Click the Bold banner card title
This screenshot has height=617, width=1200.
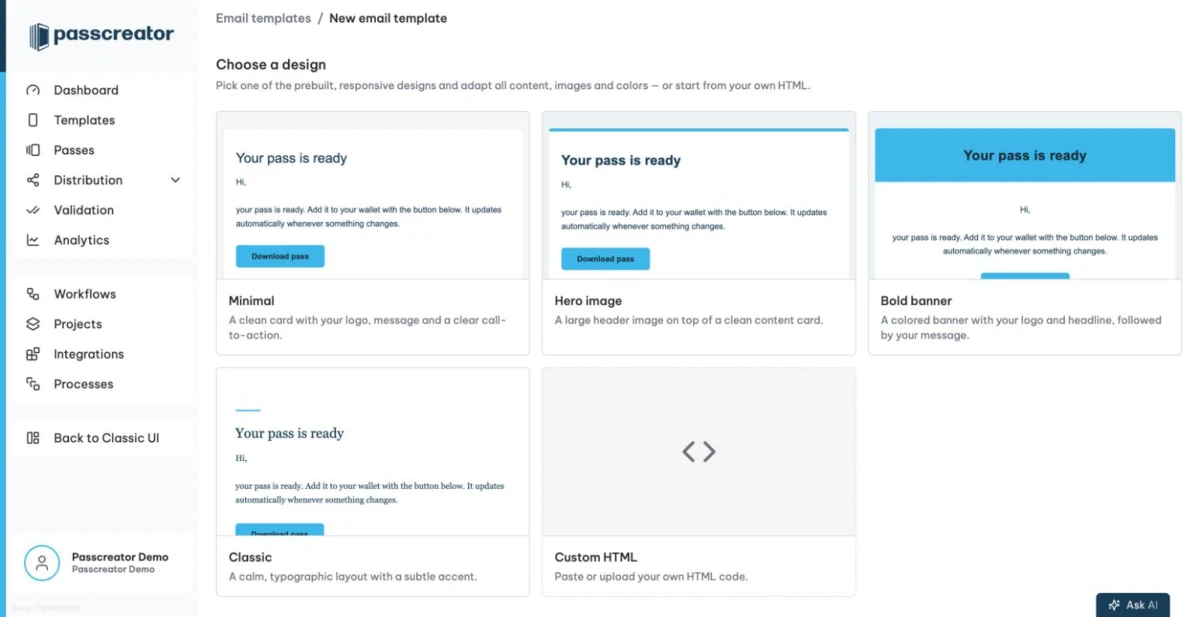click(x=916, y=301)
